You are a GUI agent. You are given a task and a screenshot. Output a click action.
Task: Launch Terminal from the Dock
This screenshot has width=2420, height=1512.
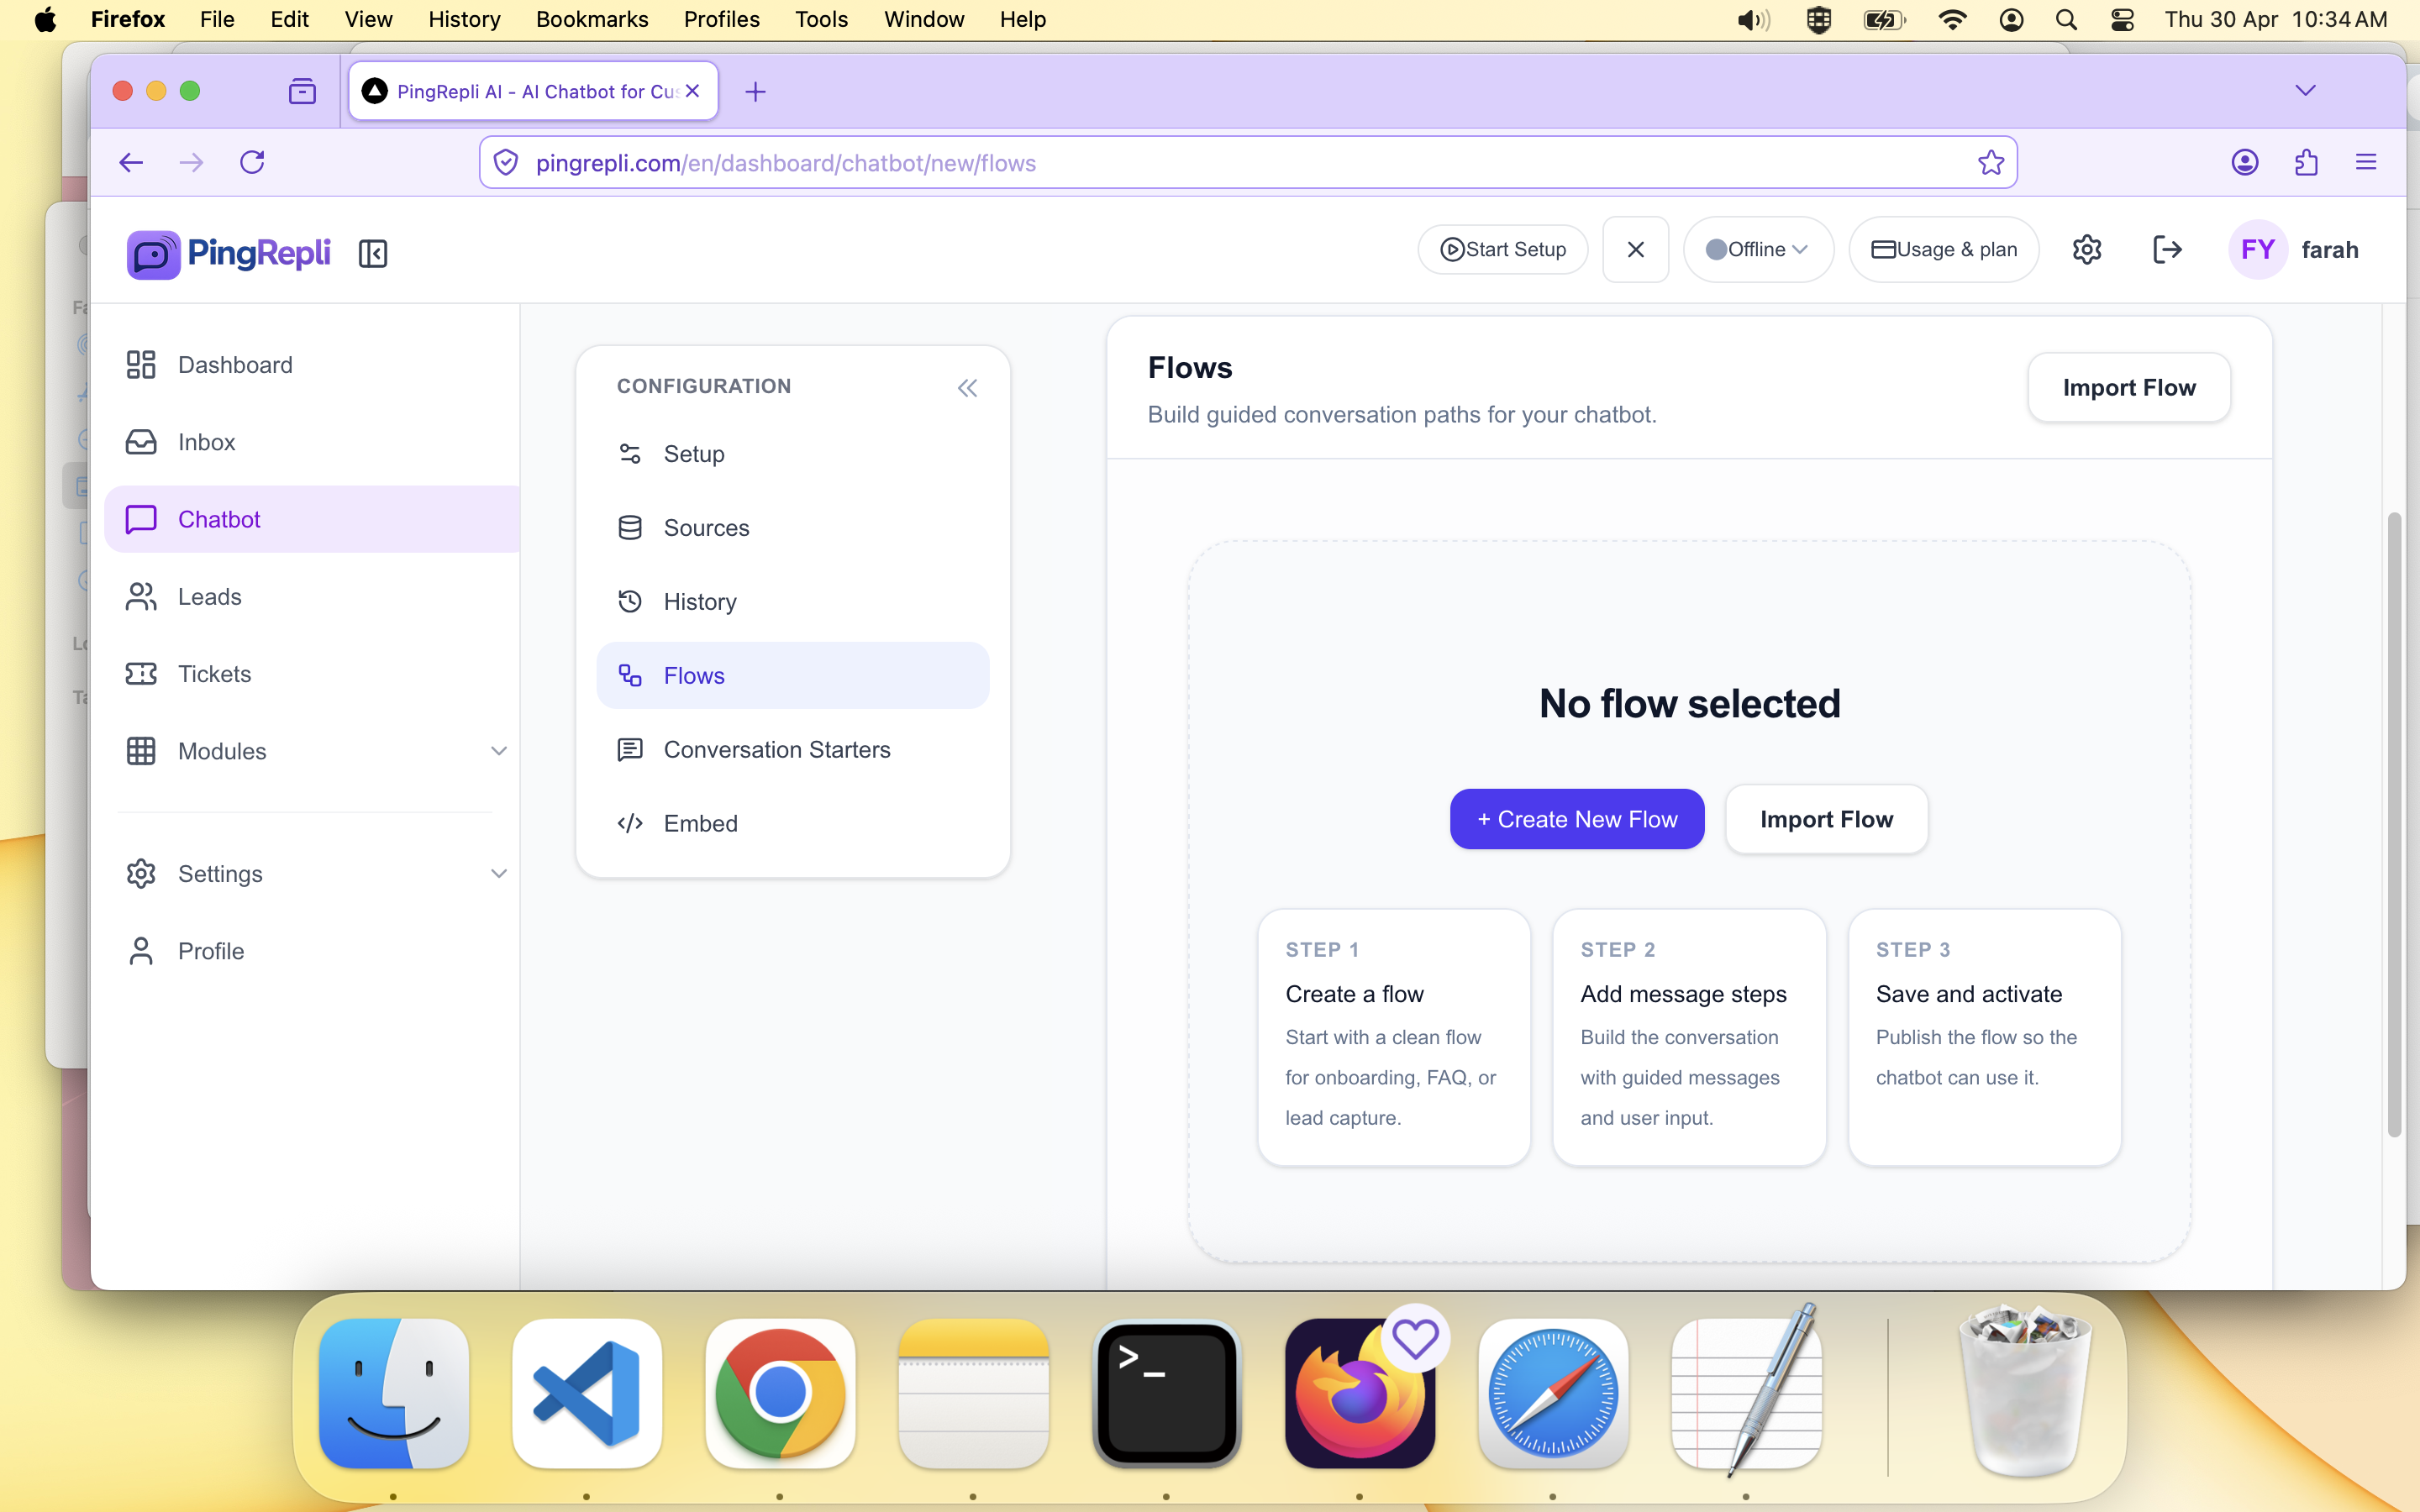pyautogui.click(x=1167, y=1394)
